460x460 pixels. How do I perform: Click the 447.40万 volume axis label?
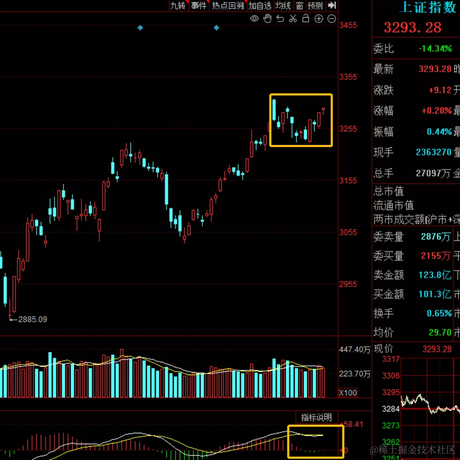[355, 350]
